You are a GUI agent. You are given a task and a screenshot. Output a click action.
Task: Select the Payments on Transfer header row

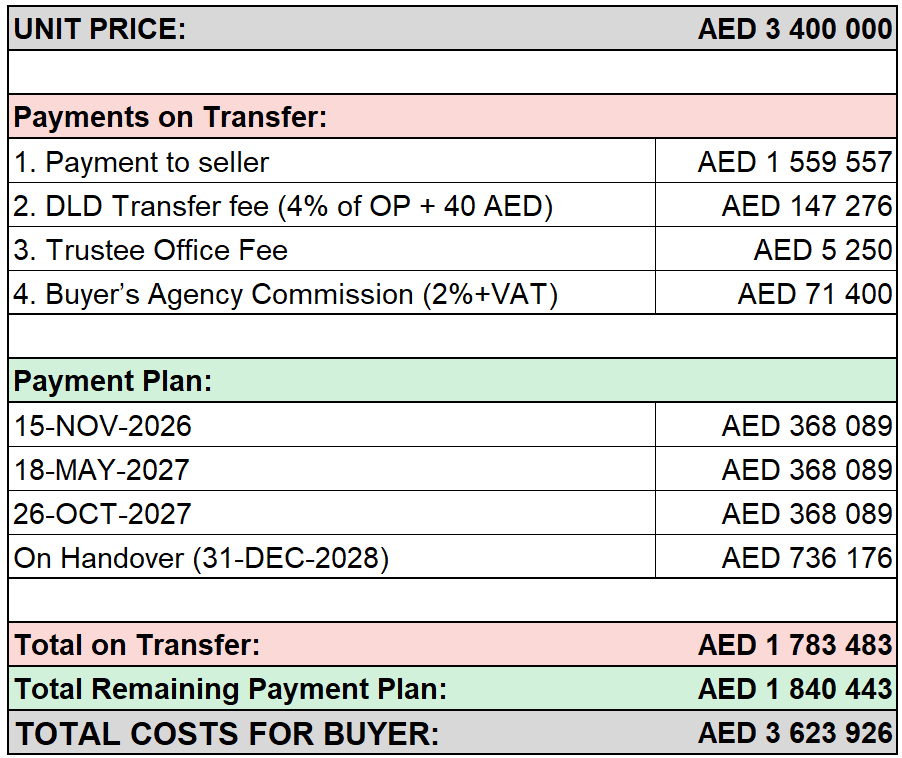coord(452,117)
